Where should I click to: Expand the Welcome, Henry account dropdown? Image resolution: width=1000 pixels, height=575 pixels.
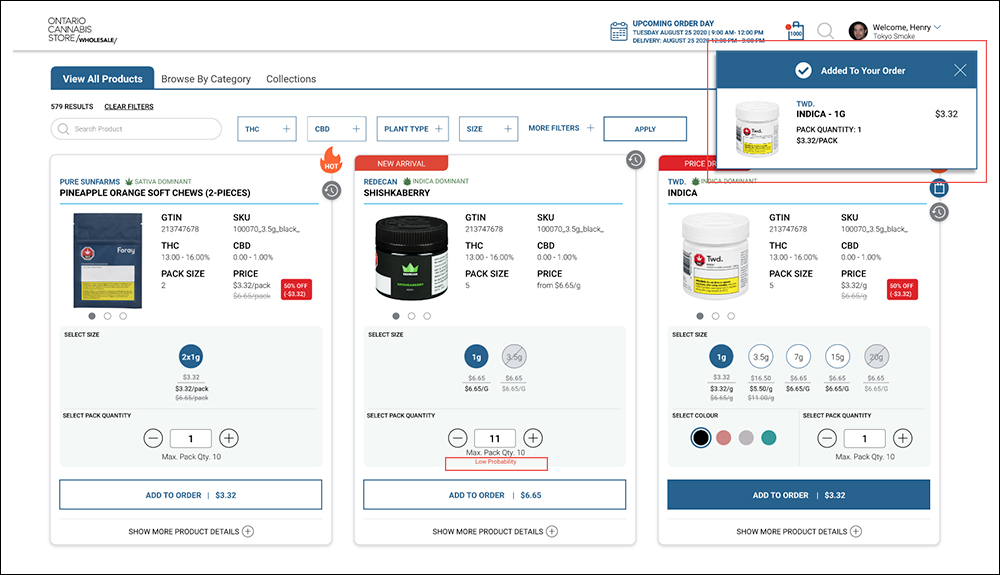938,27
